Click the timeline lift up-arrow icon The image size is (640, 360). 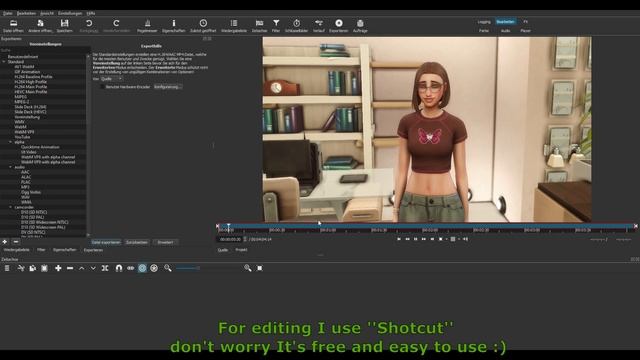tap(82, 268)
